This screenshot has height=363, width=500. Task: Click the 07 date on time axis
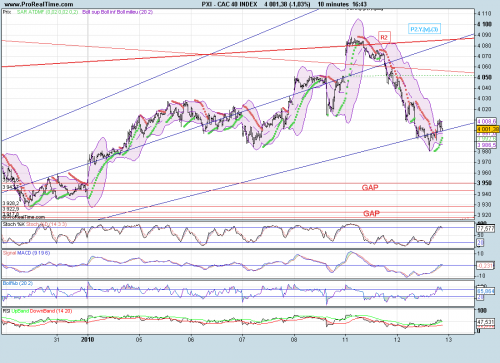(242, 340)
